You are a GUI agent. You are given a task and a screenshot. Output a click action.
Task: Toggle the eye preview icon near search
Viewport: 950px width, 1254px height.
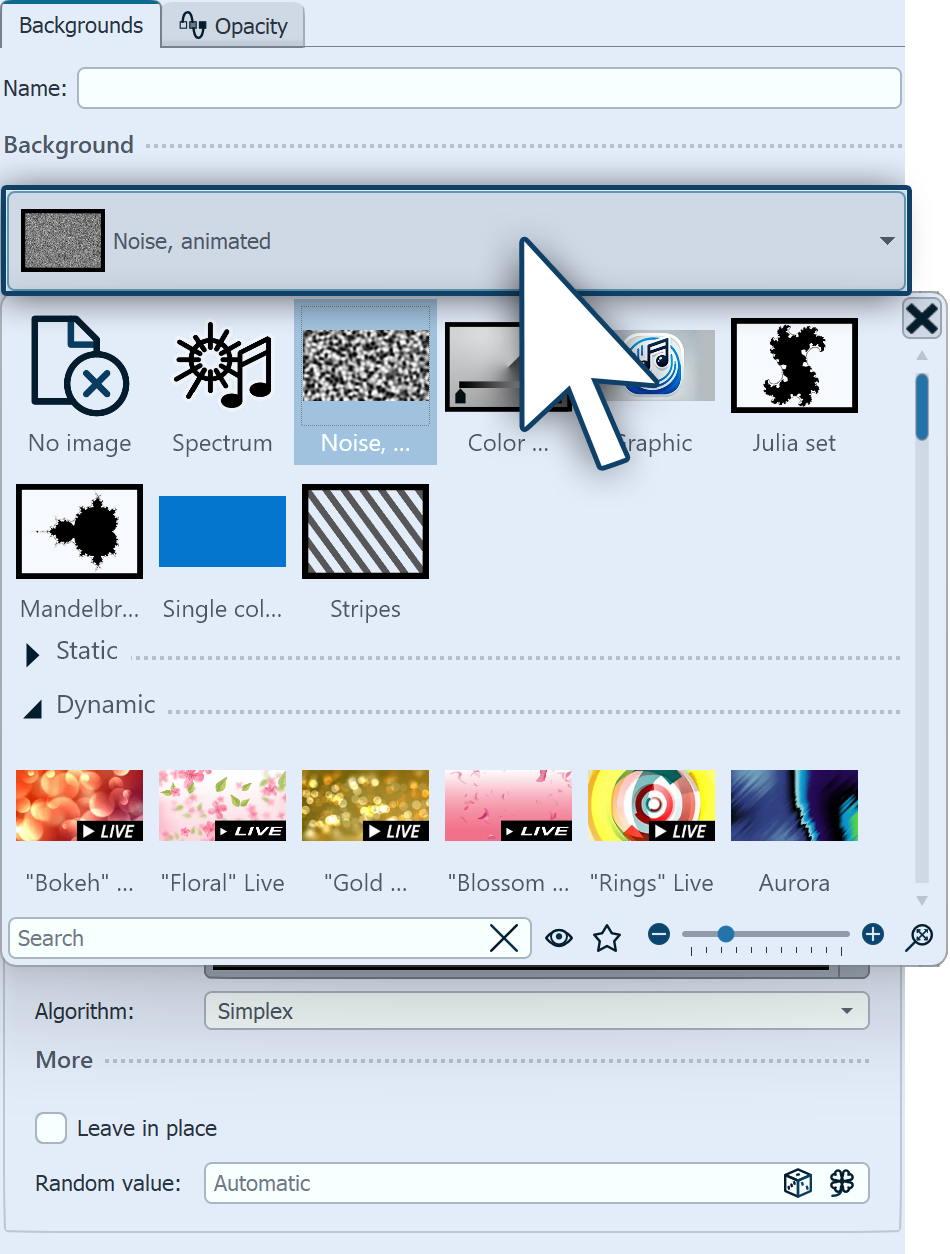tap(559, 937)
